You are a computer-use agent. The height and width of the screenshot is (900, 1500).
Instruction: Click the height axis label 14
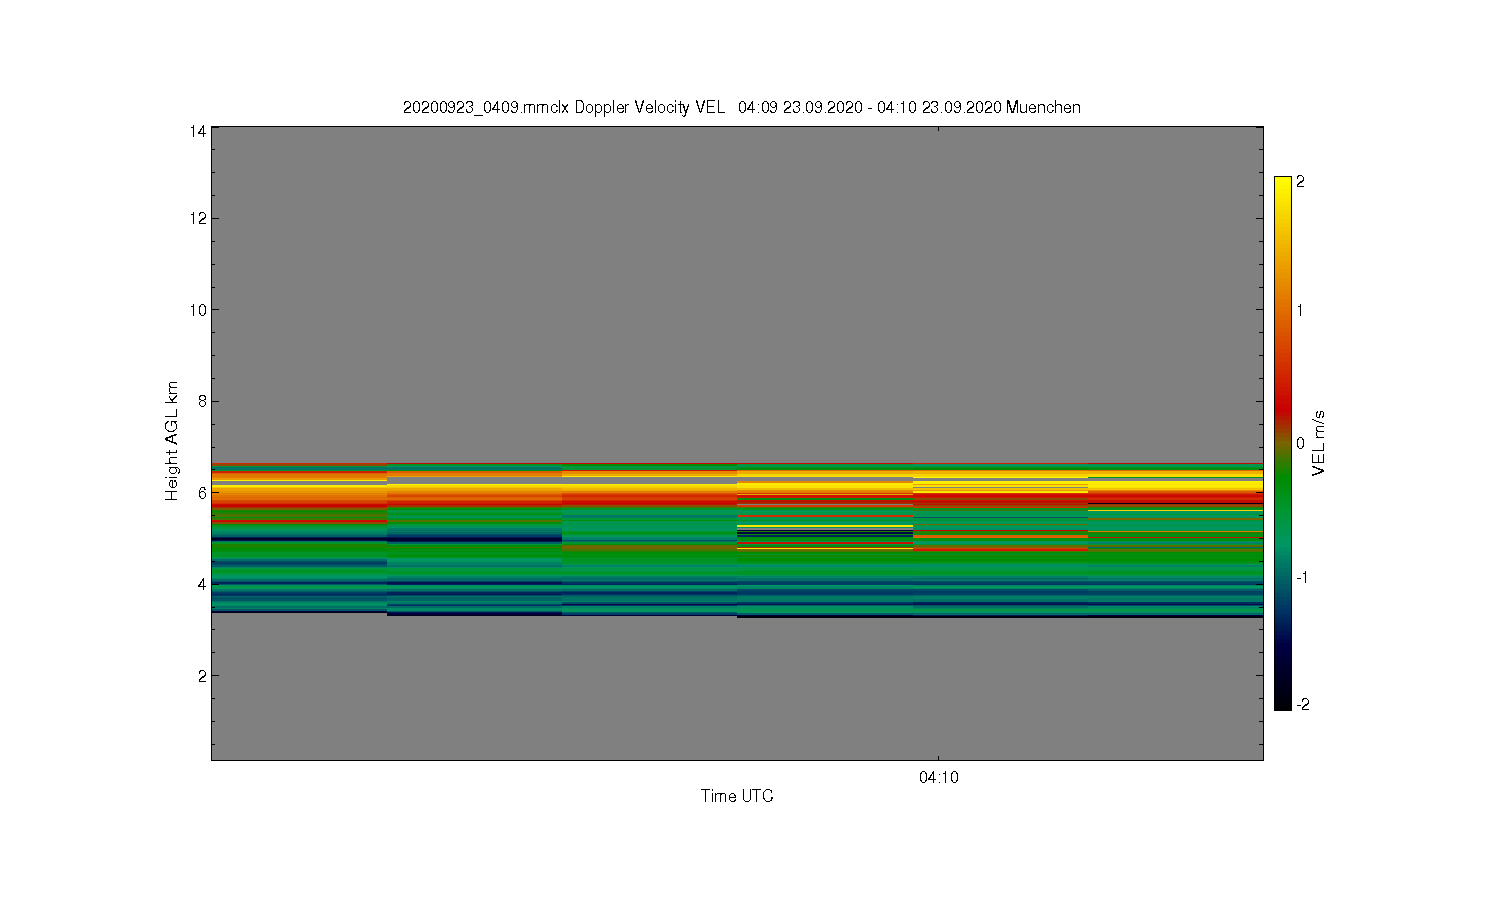point(198,131)
